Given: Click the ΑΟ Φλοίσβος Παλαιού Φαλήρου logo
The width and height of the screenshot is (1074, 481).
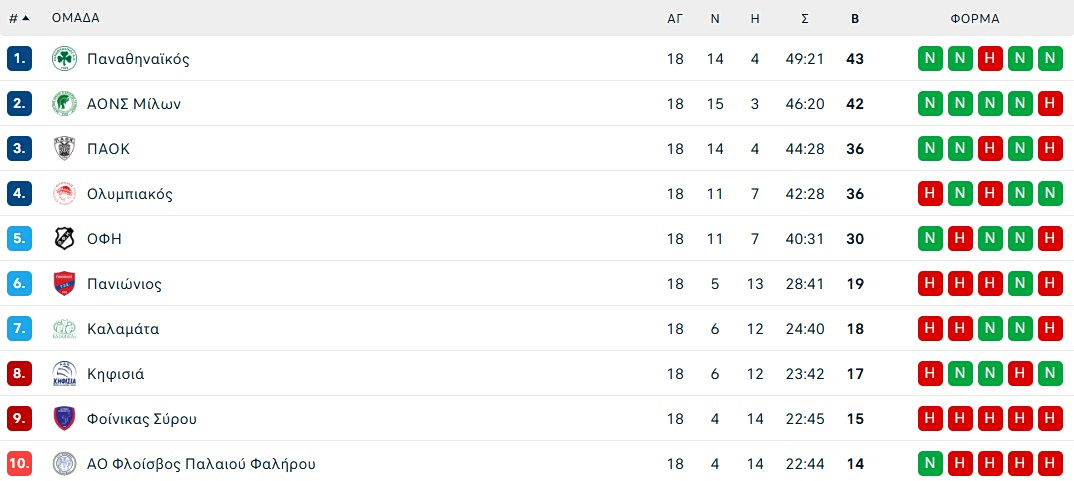Looking at the screenshot, I should (x=64, y=464).
